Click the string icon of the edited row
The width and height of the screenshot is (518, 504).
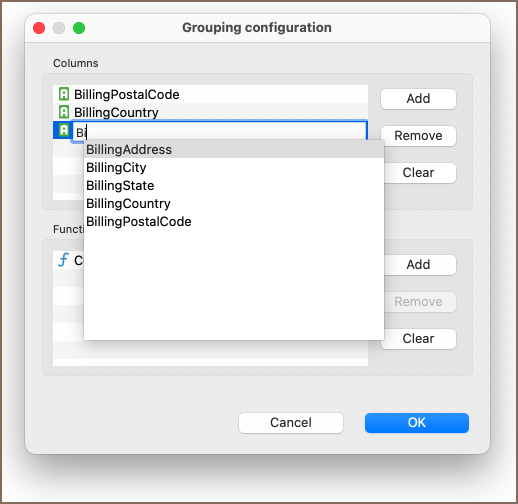point(64,130)
